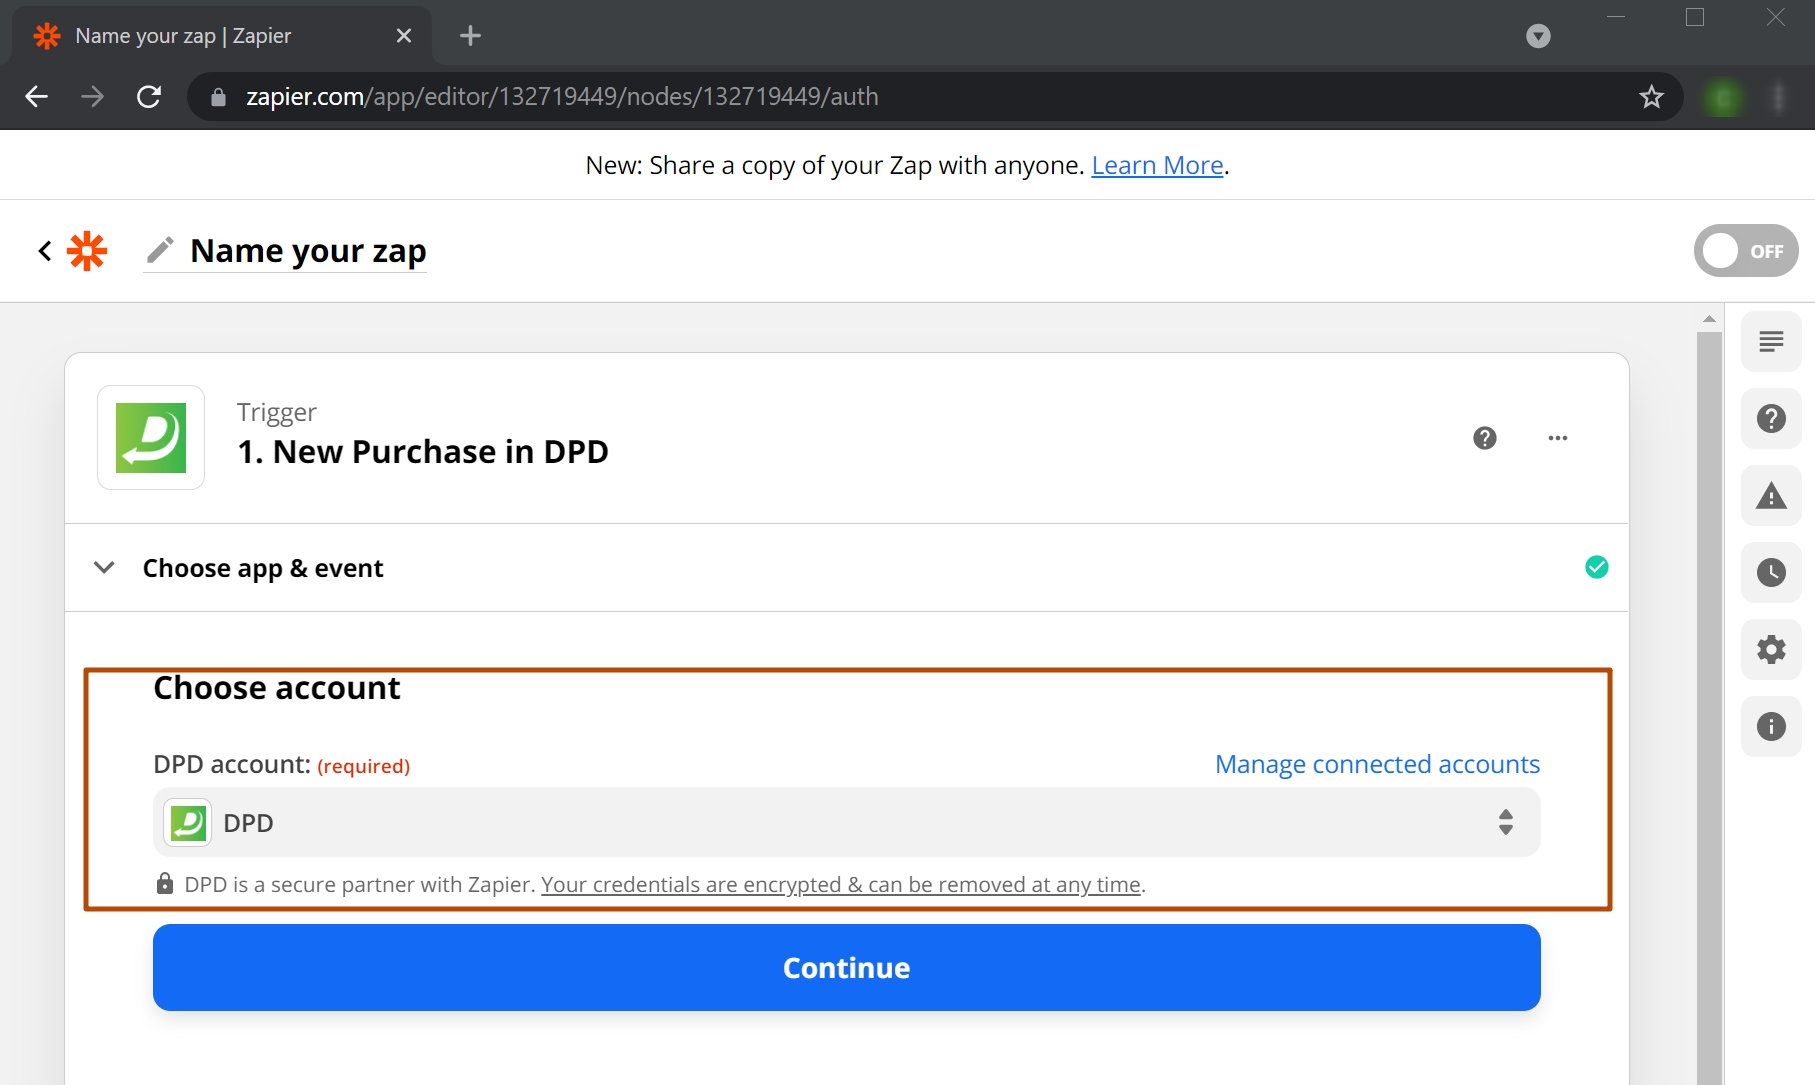The image size is (1815, 1085).
Task: Turn the Zap ON using the OFF toggle
Action: pos(1746,251)
